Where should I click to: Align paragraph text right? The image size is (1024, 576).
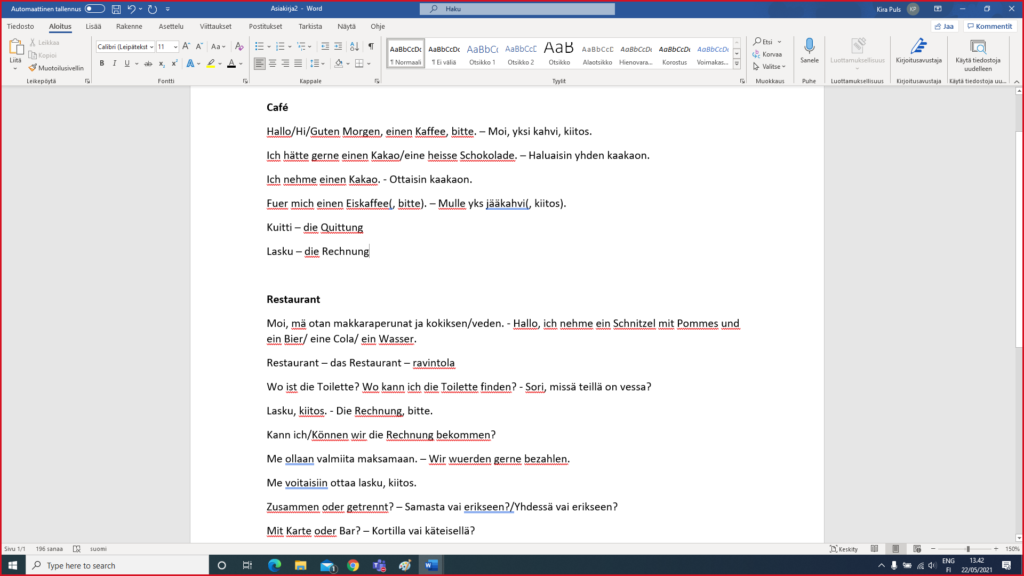285,64
